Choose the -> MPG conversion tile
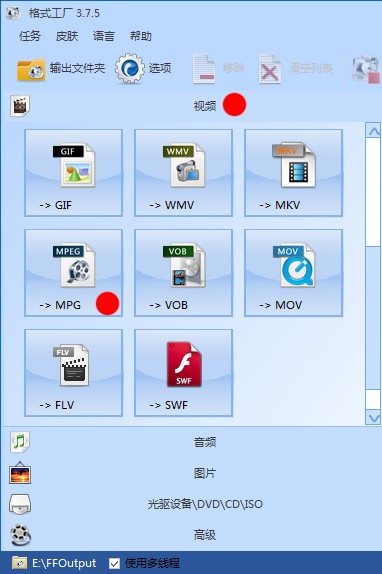Image resolution: width=382 pixels, height=574 pixels. 74,273
